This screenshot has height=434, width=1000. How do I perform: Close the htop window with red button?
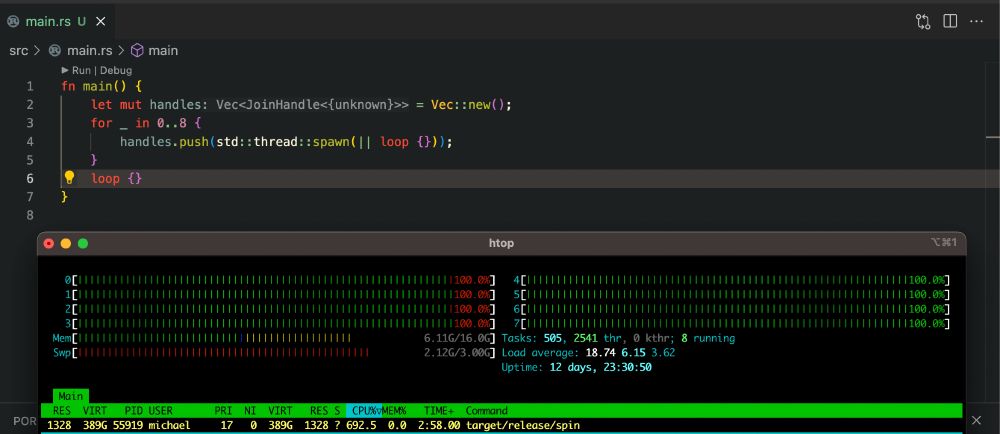[x=48, y=243]
